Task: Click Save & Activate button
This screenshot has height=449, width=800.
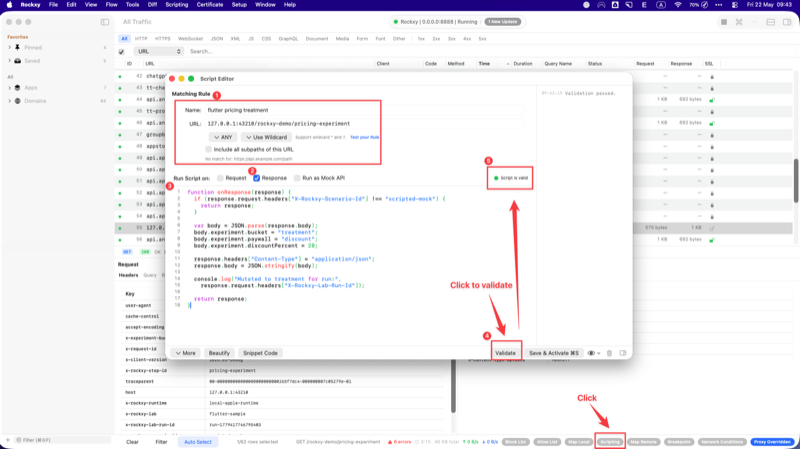Action: pos(554,353)
